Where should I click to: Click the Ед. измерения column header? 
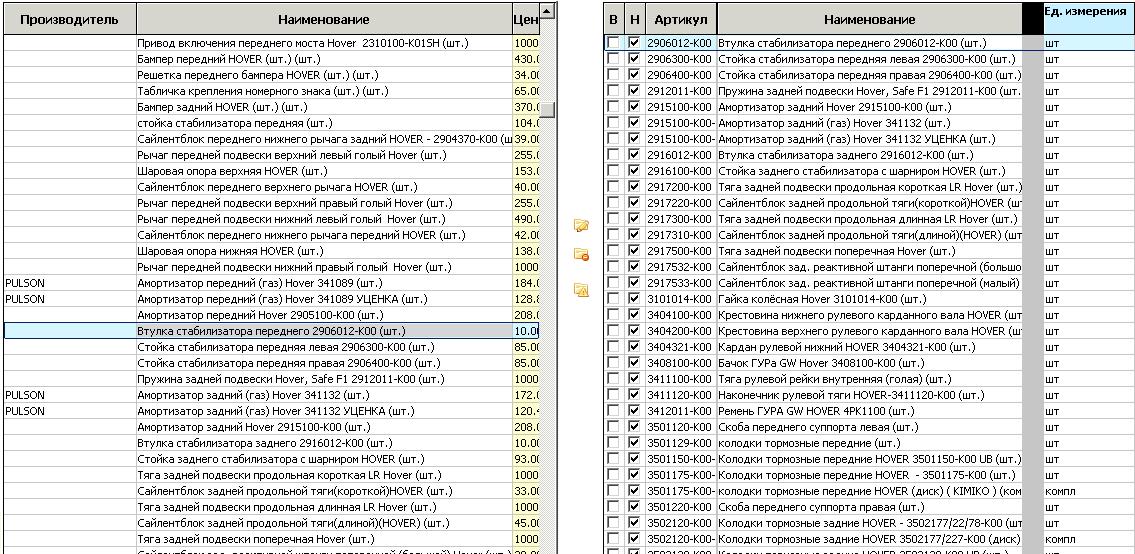click(1089, 20)
